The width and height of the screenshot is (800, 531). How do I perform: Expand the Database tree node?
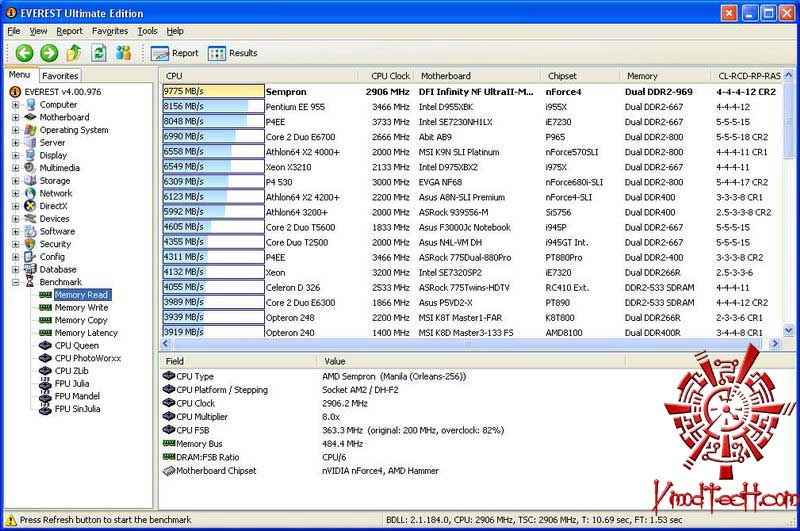click(x=16, y=269)
